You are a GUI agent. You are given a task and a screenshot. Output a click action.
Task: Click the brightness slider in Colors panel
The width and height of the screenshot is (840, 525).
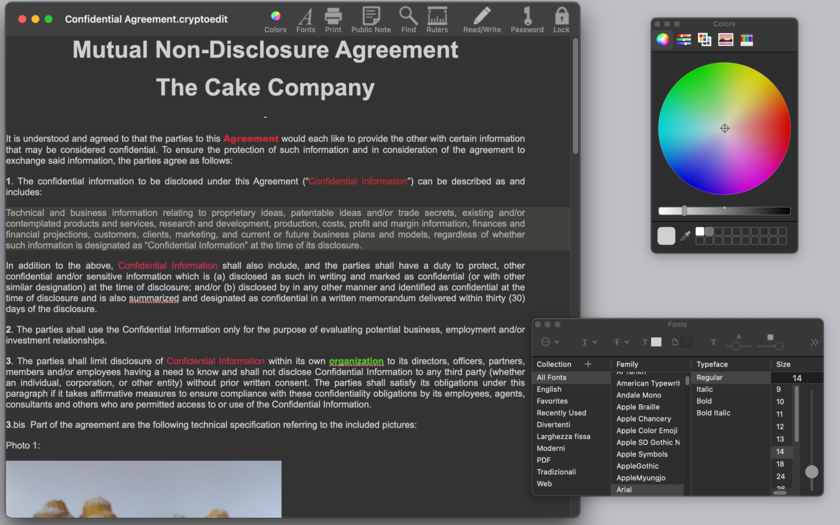click(724, 211)
